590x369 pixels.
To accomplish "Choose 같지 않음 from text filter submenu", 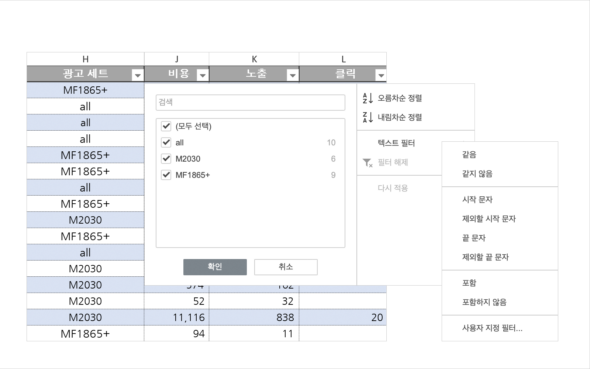I will [x=477, y=173].
